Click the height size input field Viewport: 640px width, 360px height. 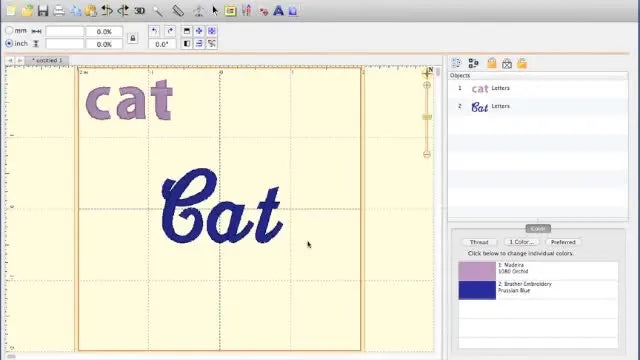tap(64, 44)
